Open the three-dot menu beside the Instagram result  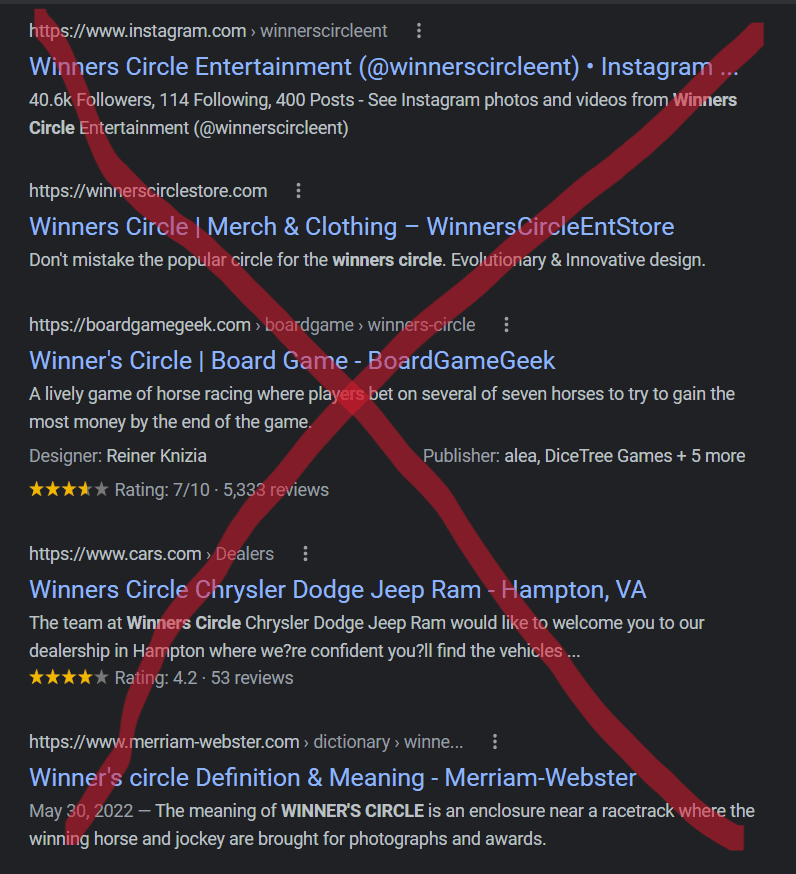coord(419,31)
